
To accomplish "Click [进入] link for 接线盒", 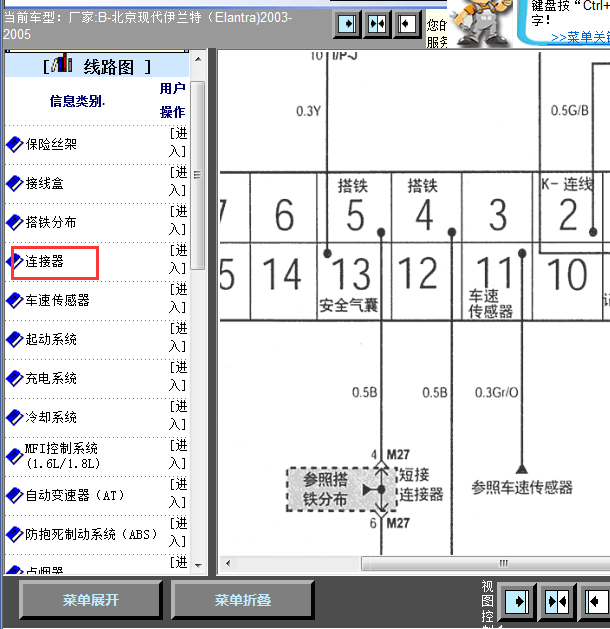I will (178, 181).
